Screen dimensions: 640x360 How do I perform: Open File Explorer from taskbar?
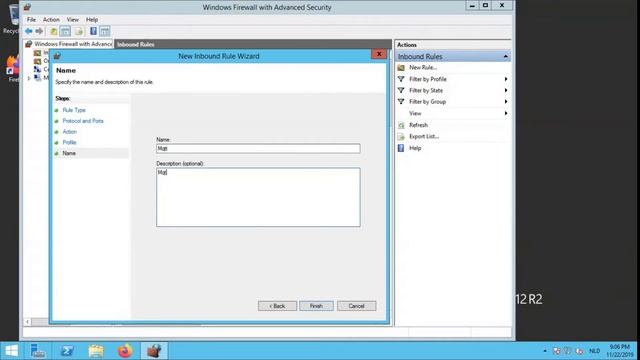pos(96,351)
